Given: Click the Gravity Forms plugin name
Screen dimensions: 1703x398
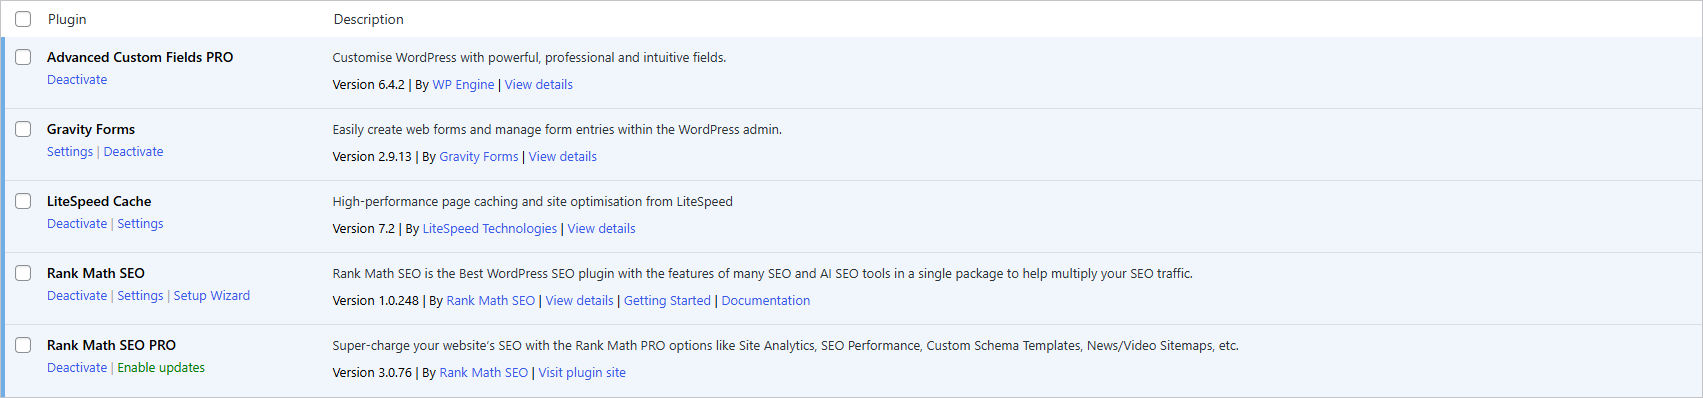Looking at the screenshot, I should point(91,129).
